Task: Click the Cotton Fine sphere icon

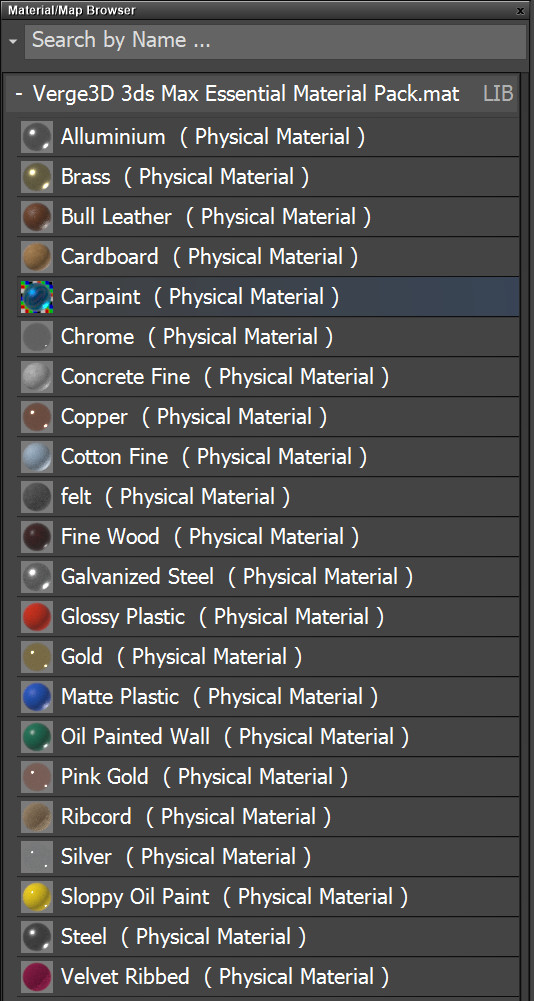Action: pyautogui.click(x=36, y=457)
